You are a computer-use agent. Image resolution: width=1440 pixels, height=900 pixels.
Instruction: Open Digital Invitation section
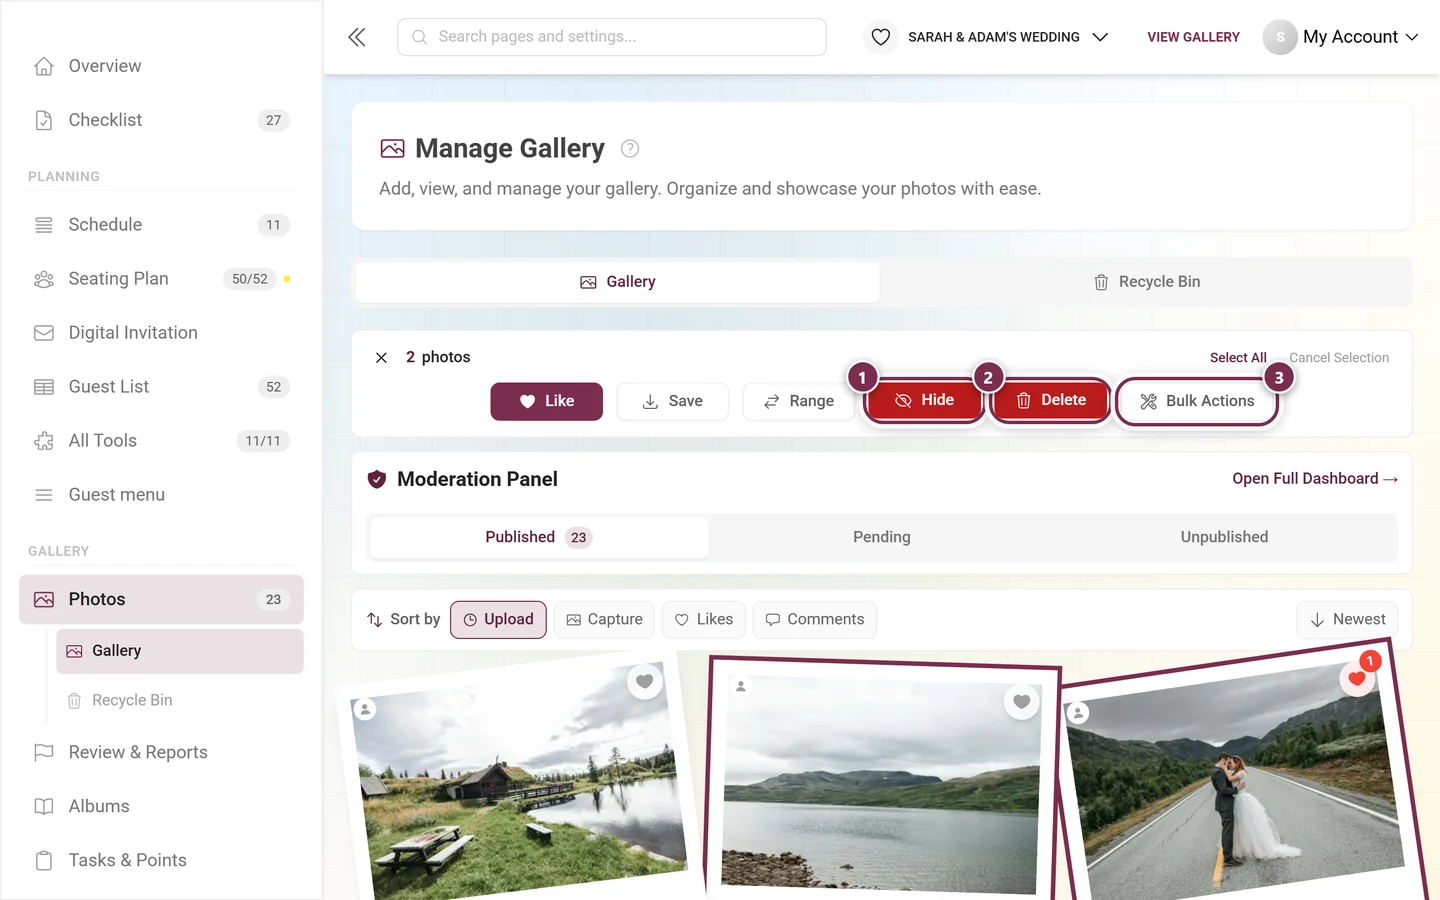161,333
